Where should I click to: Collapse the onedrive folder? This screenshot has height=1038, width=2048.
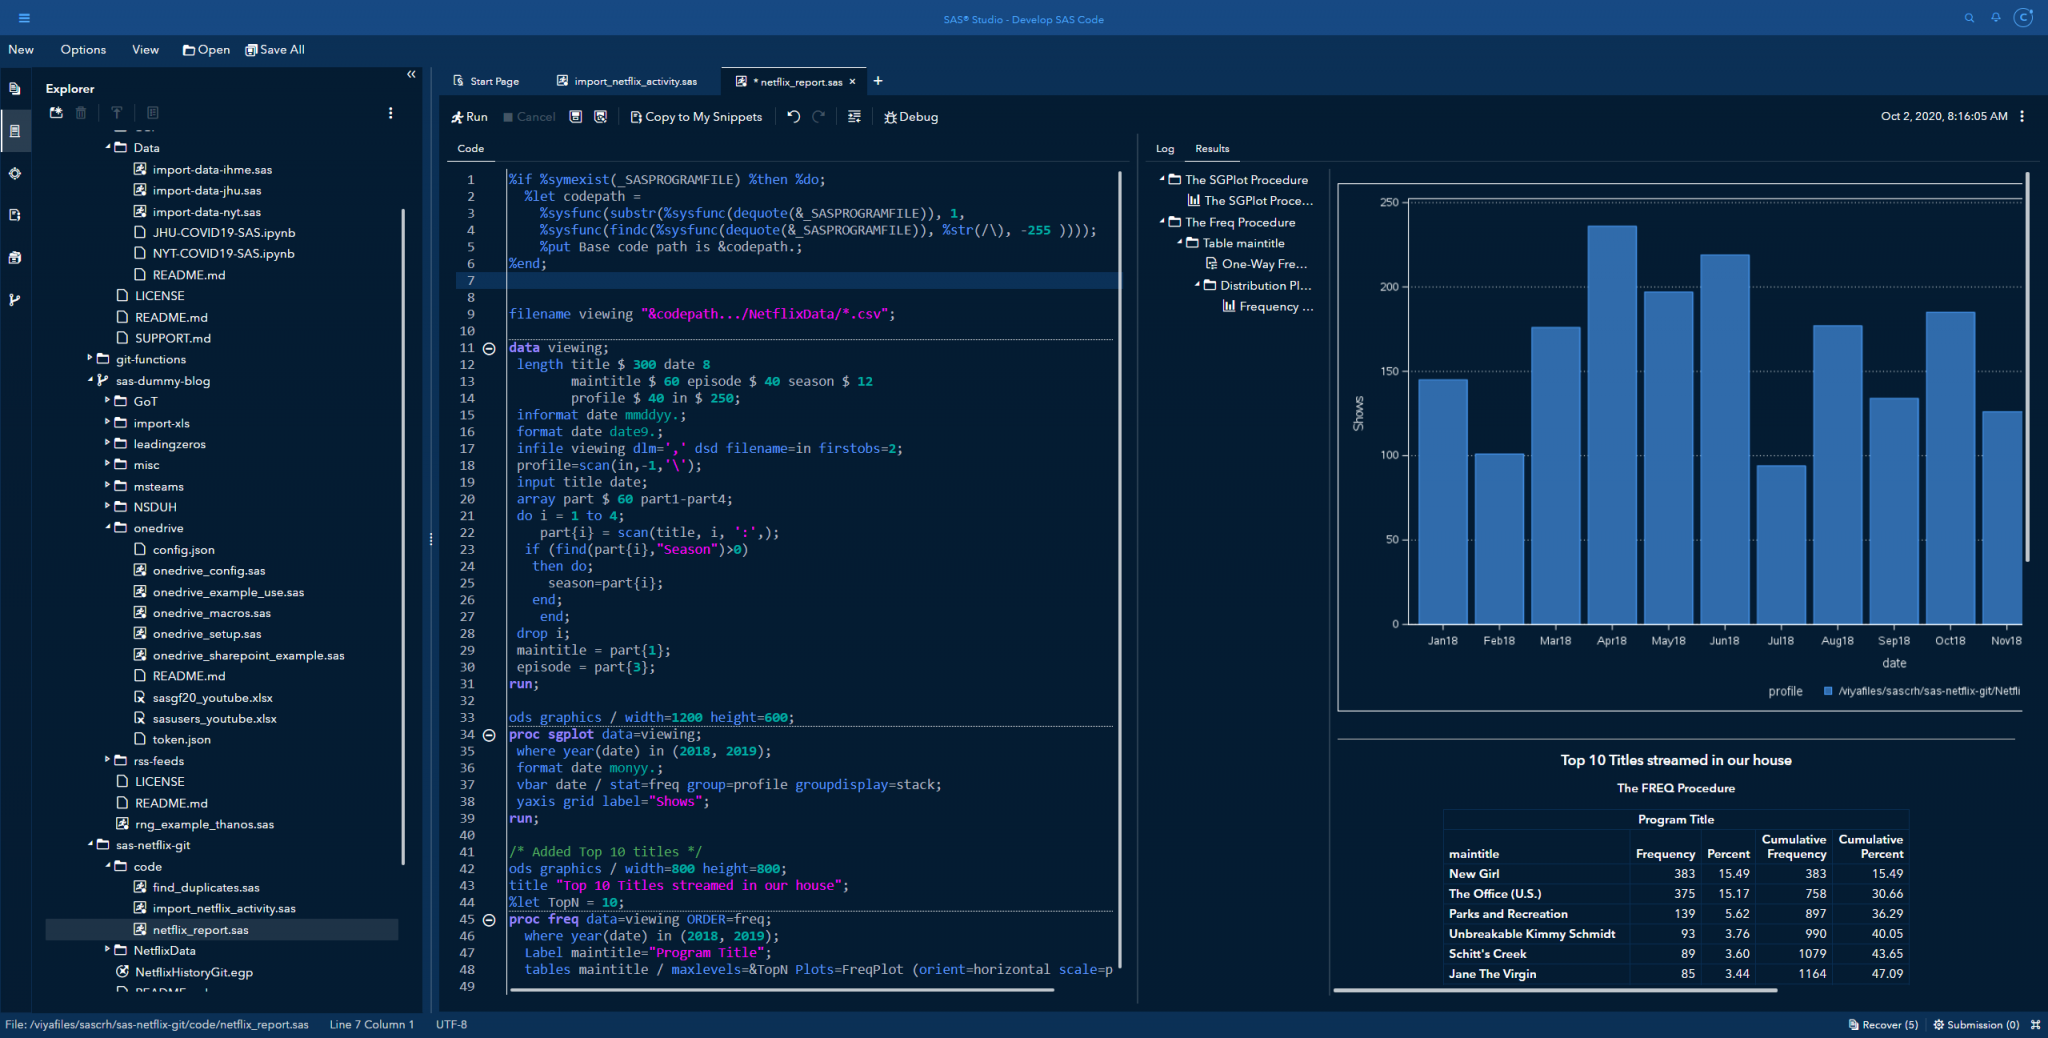pos(108,527)
